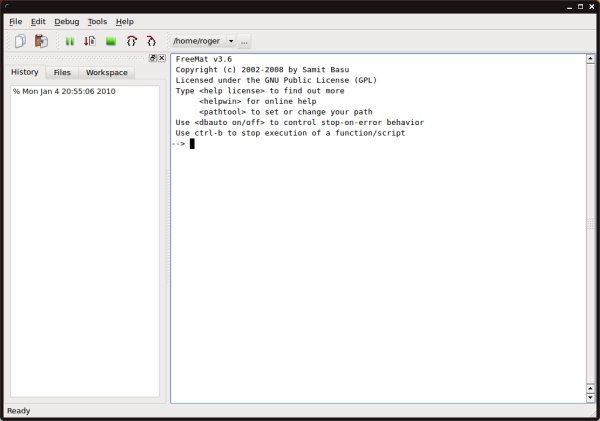Click the green Stop execution icon
The width and height of the screenshot is (600, 421).
click(x=110, y=41)
